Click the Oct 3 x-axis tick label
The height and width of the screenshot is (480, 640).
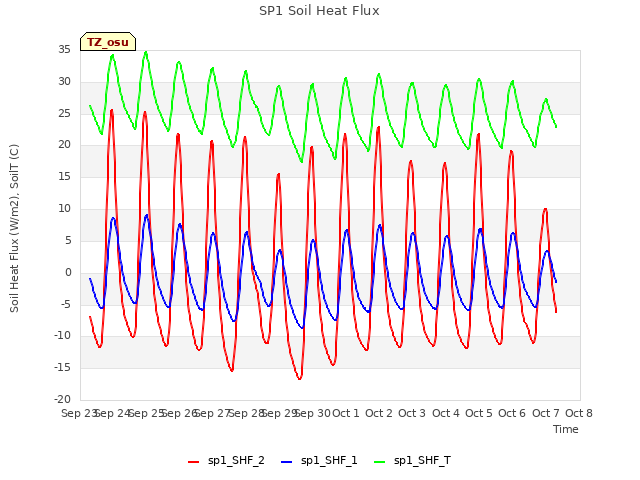pos(412,413)
